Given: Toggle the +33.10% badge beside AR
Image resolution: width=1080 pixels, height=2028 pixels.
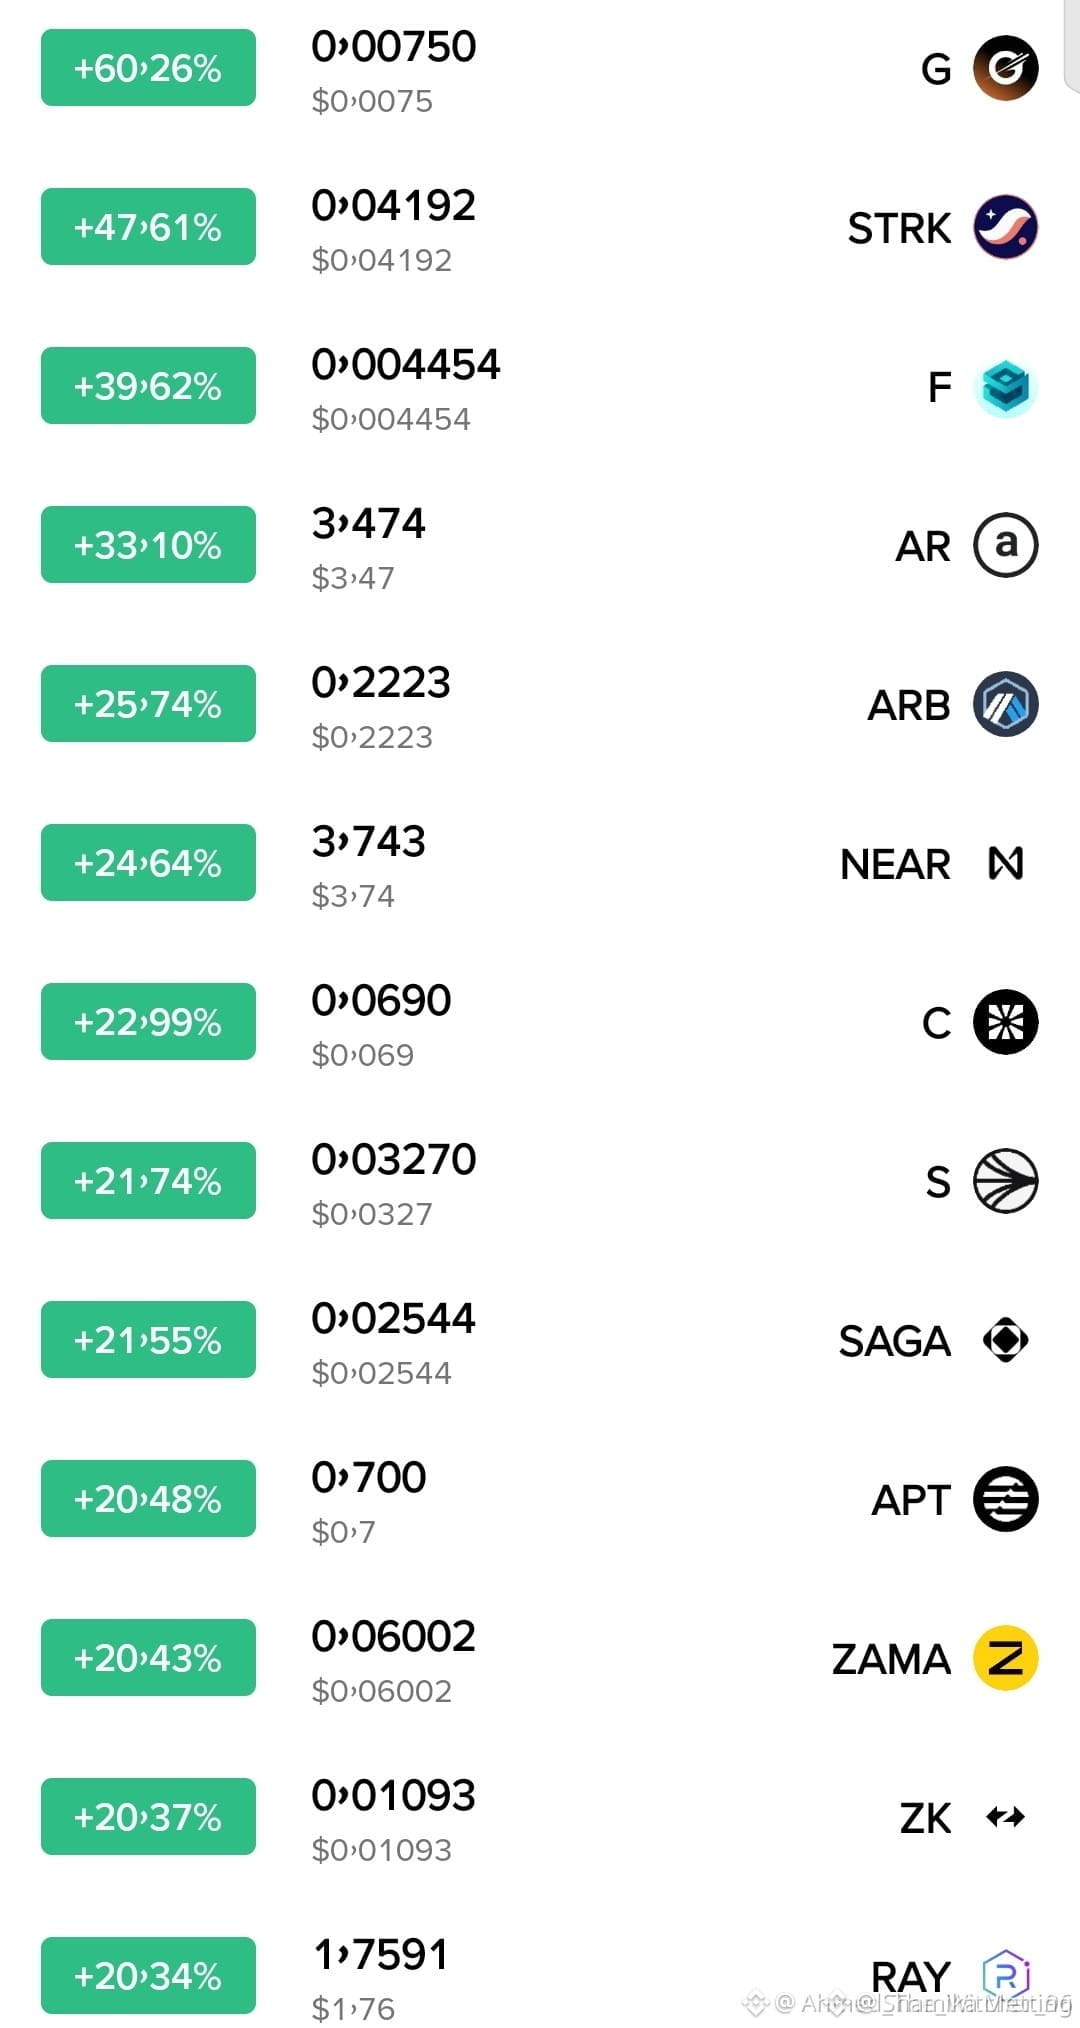Looking at the screenshot, I should [148, 545].
